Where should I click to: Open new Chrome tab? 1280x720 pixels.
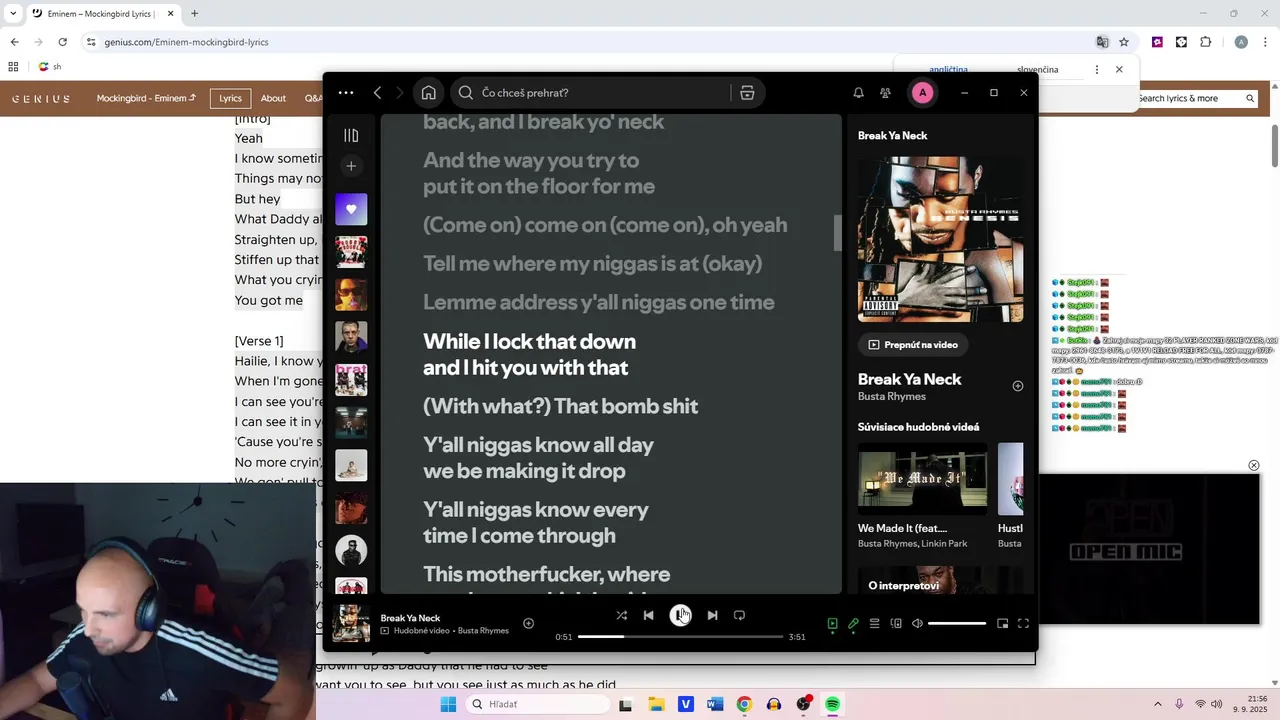click(x=194, y=13)
